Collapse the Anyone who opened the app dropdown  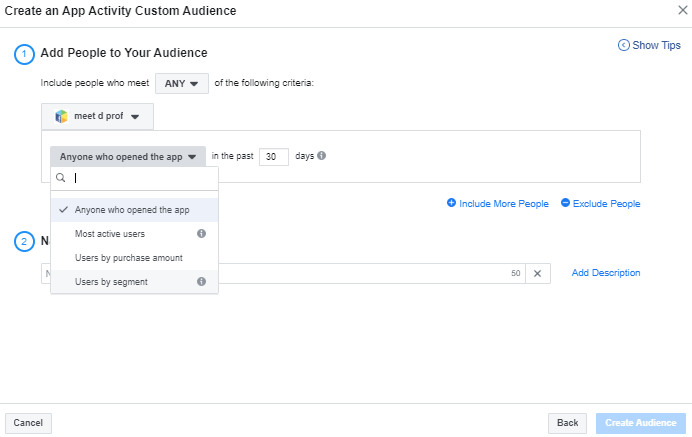tap(127, 156)
